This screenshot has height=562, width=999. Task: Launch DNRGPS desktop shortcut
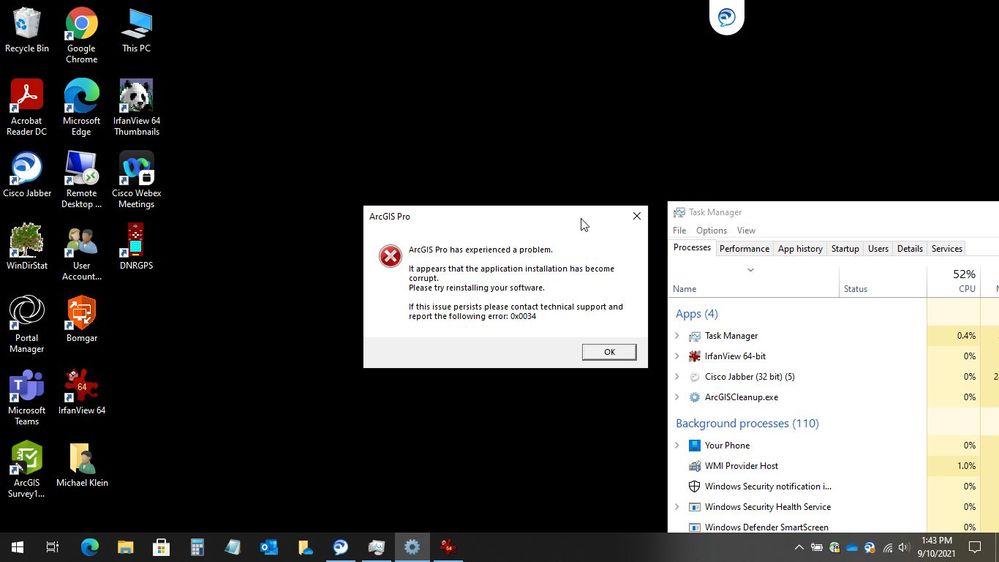coord(136,247)
